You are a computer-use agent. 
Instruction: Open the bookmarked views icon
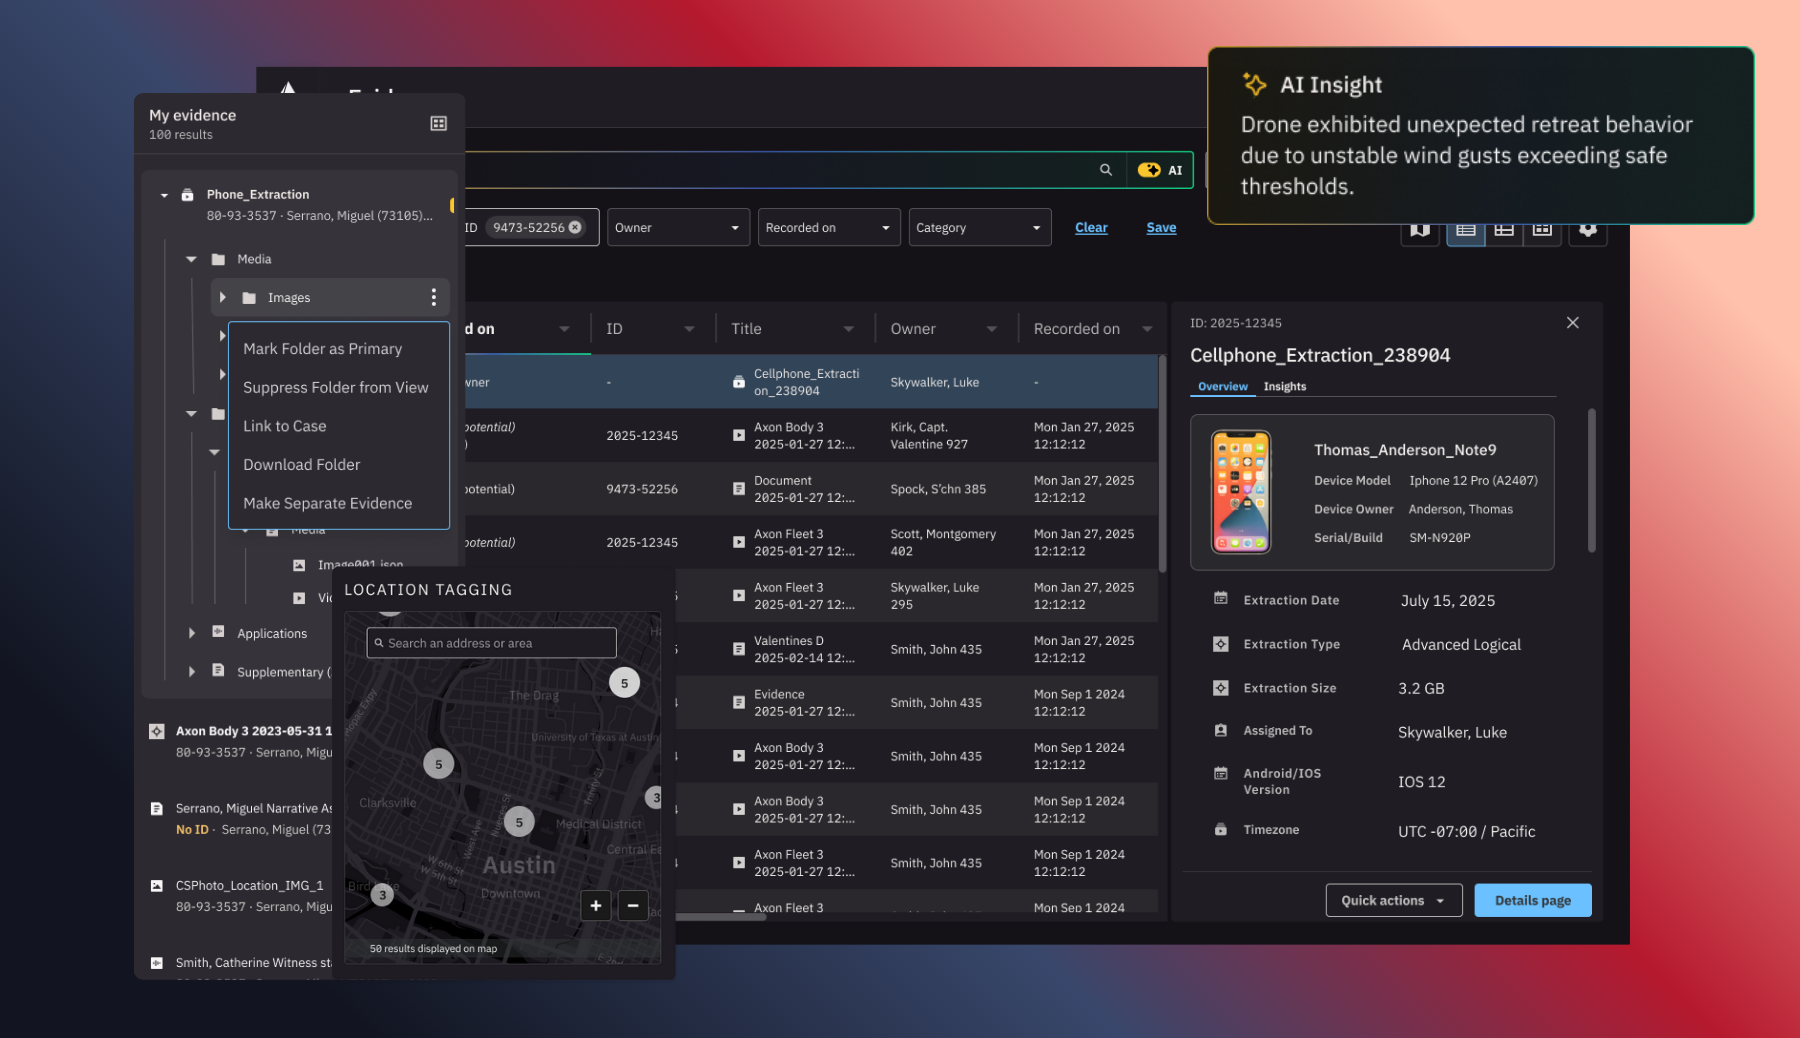pyautogui.click(x=1420, y=229)
